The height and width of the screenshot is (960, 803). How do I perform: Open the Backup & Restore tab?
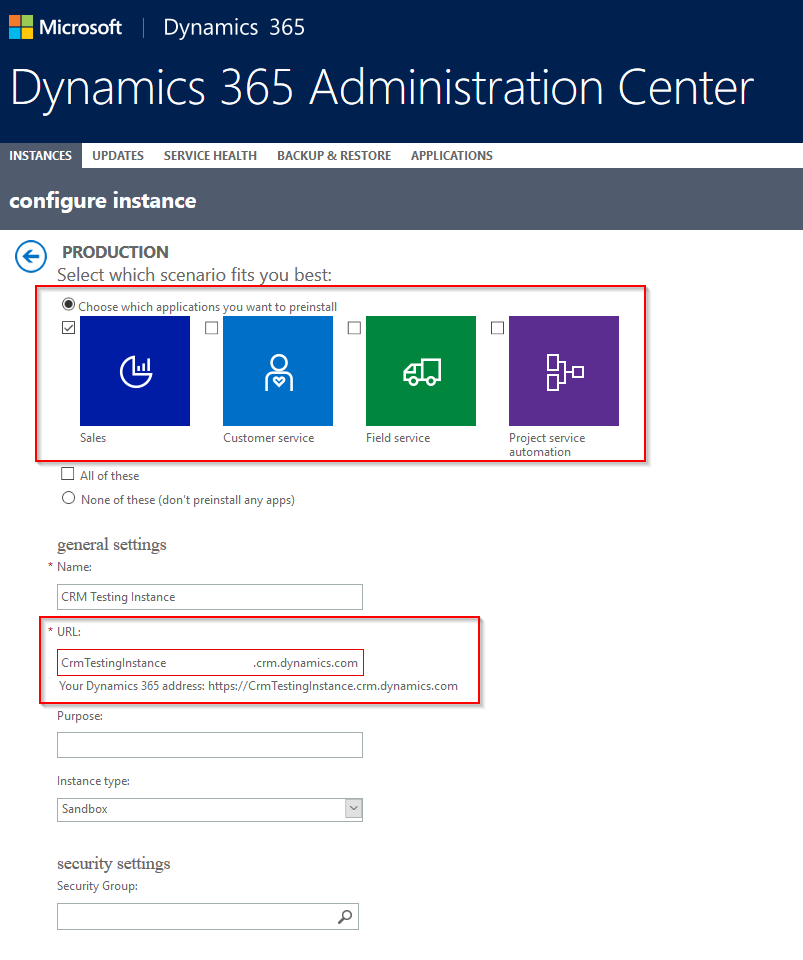point(334,156)
